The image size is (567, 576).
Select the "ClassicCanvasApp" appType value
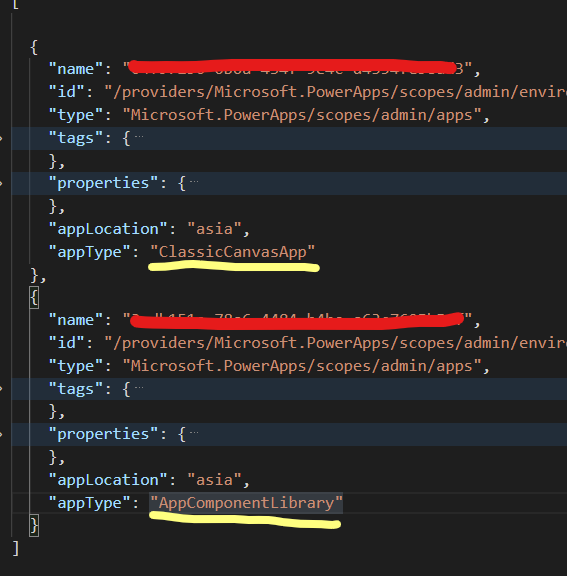click(232, 252)
